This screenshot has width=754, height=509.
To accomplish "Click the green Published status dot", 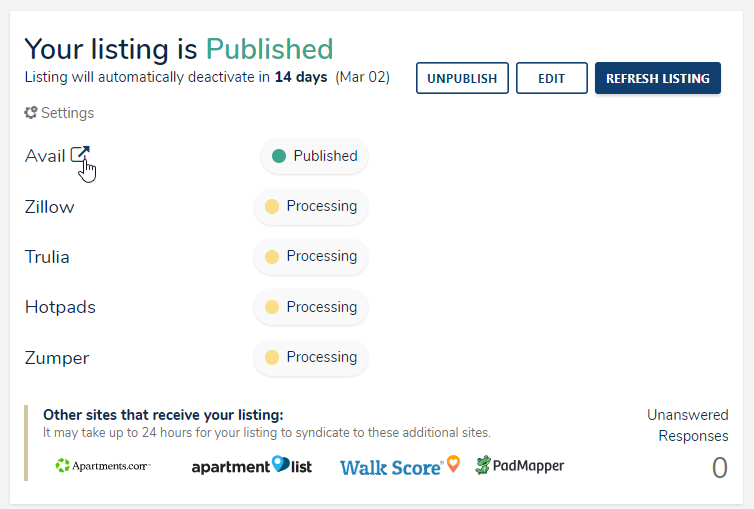I will point(279,156).
